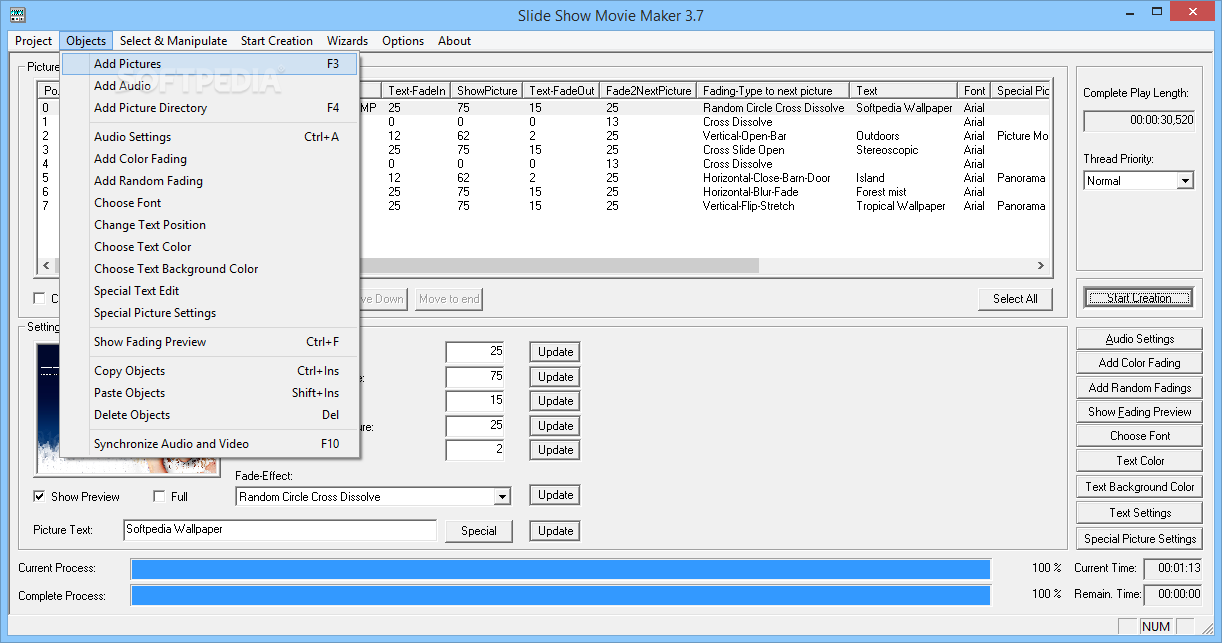Open the About menu

pyautogui.click(x=454, y=41)
